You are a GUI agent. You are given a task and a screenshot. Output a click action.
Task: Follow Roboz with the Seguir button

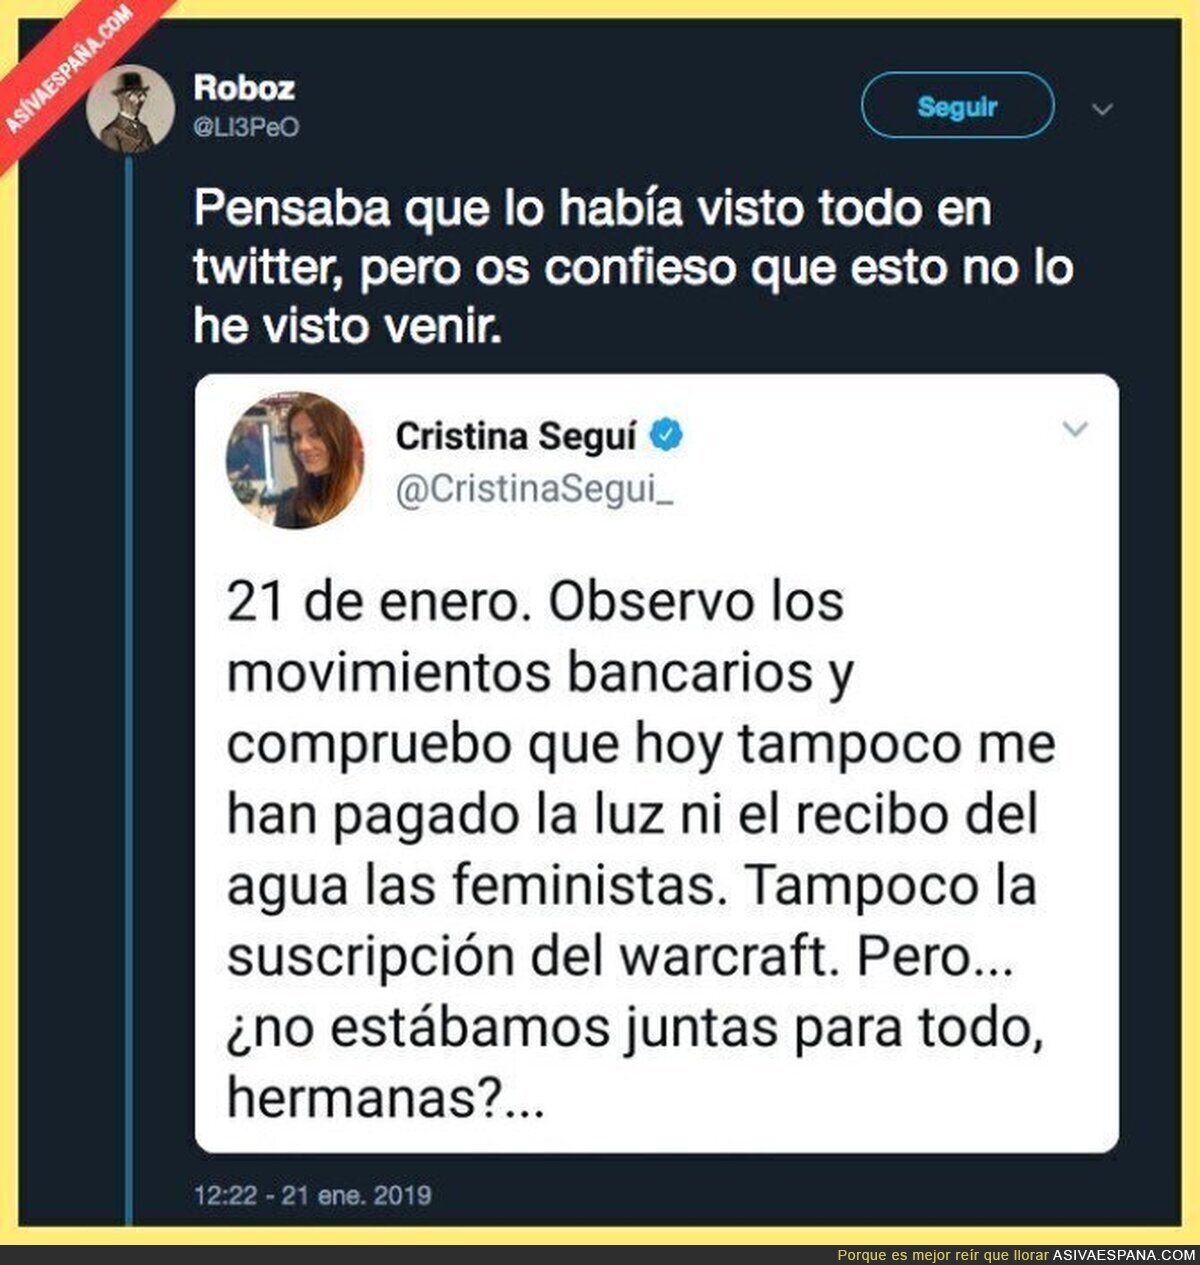point(957,105)
